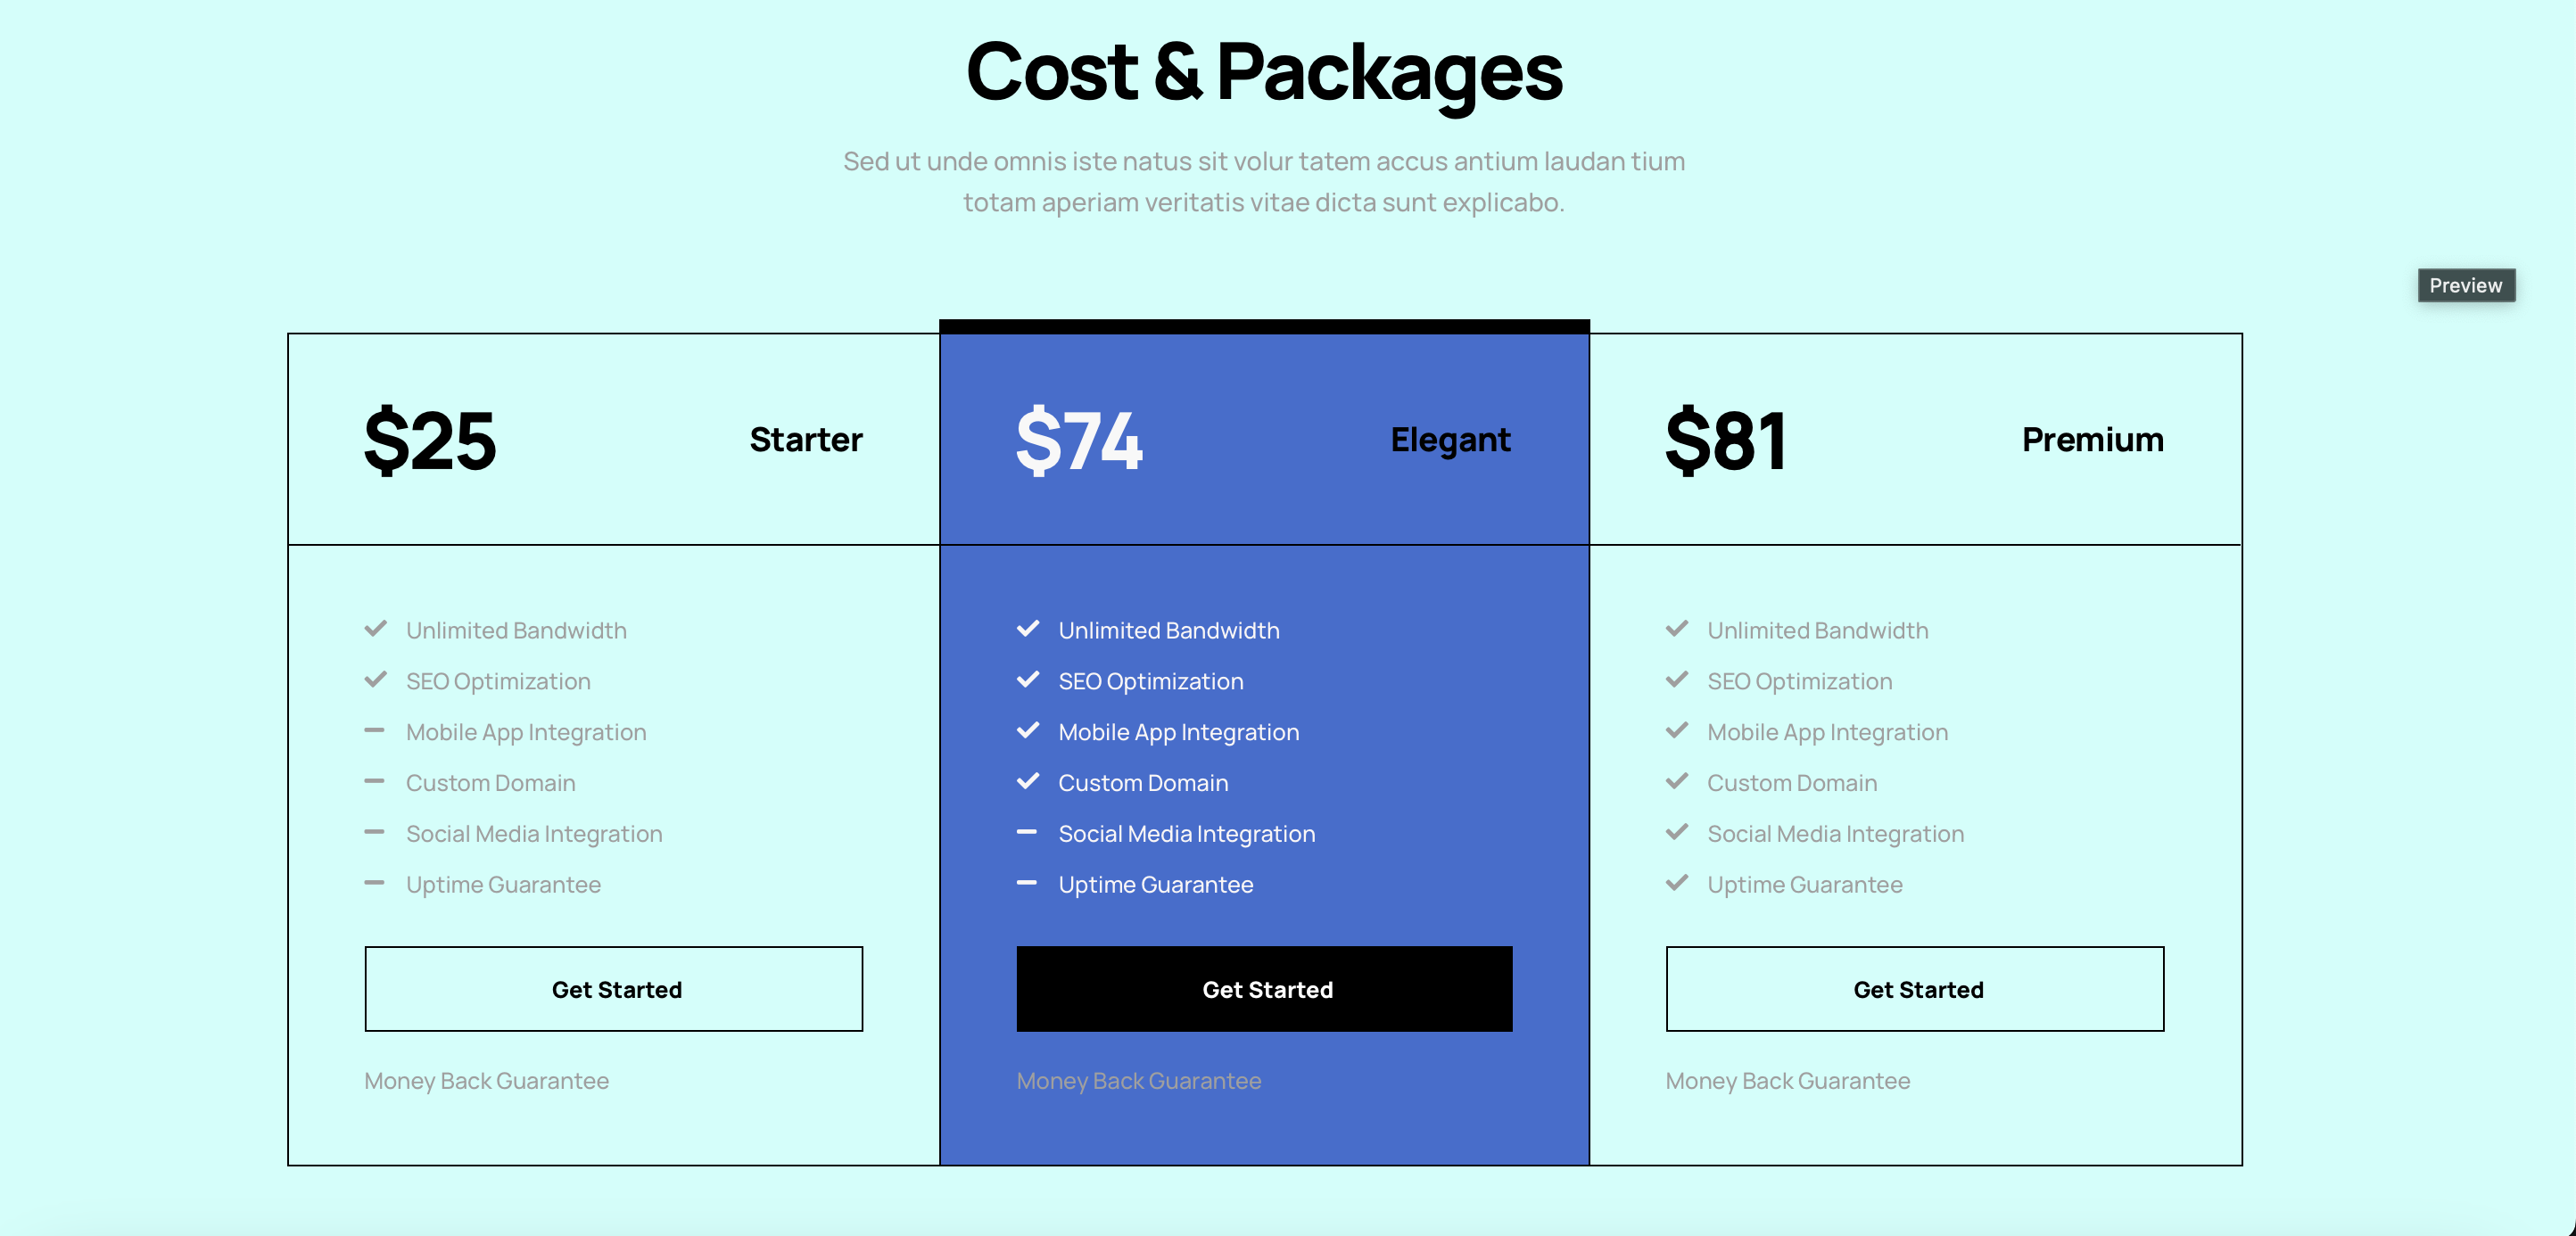Viewport: 2576px width, 1236px height.
Task: Click Get Started on the Elegant plan
Action: pos(1265,989)
